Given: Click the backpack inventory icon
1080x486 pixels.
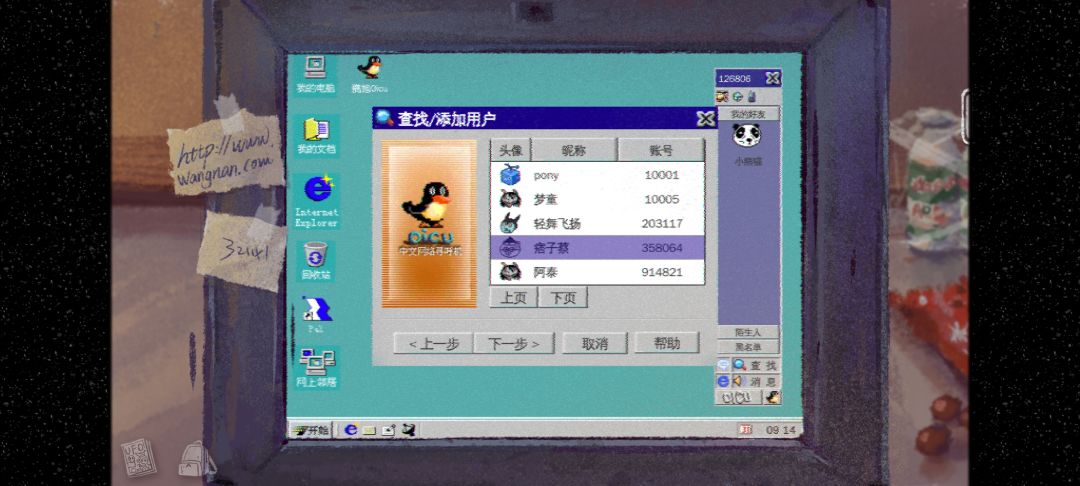Looking at the screenshot, I should pos(196,459).
